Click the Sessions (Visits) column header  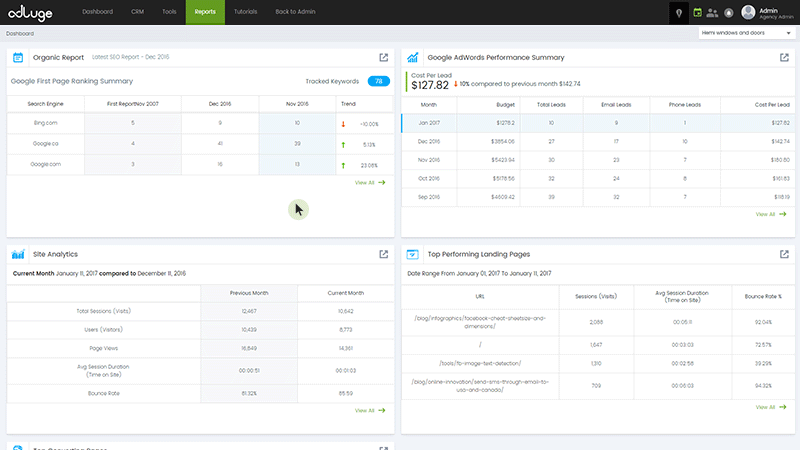(596, 296)
